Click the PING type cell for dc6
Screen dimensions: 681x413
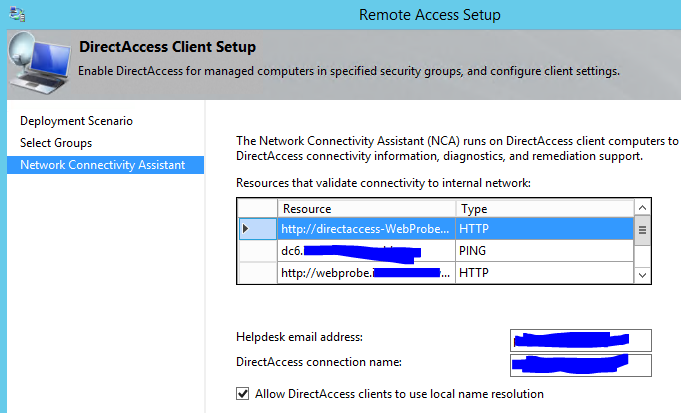(x=545, y=251)
